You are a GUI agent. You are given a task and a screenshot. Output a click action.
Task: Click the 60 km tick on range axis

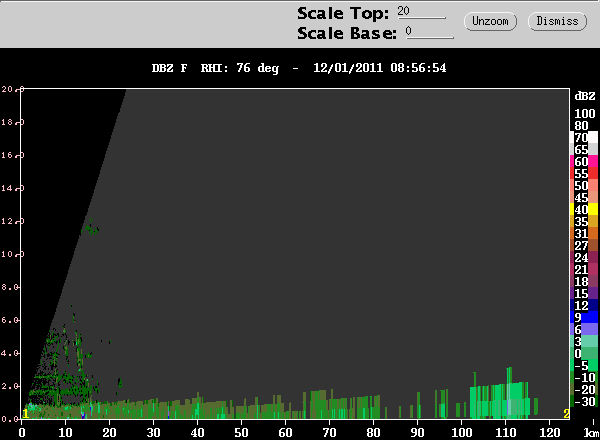285,433
